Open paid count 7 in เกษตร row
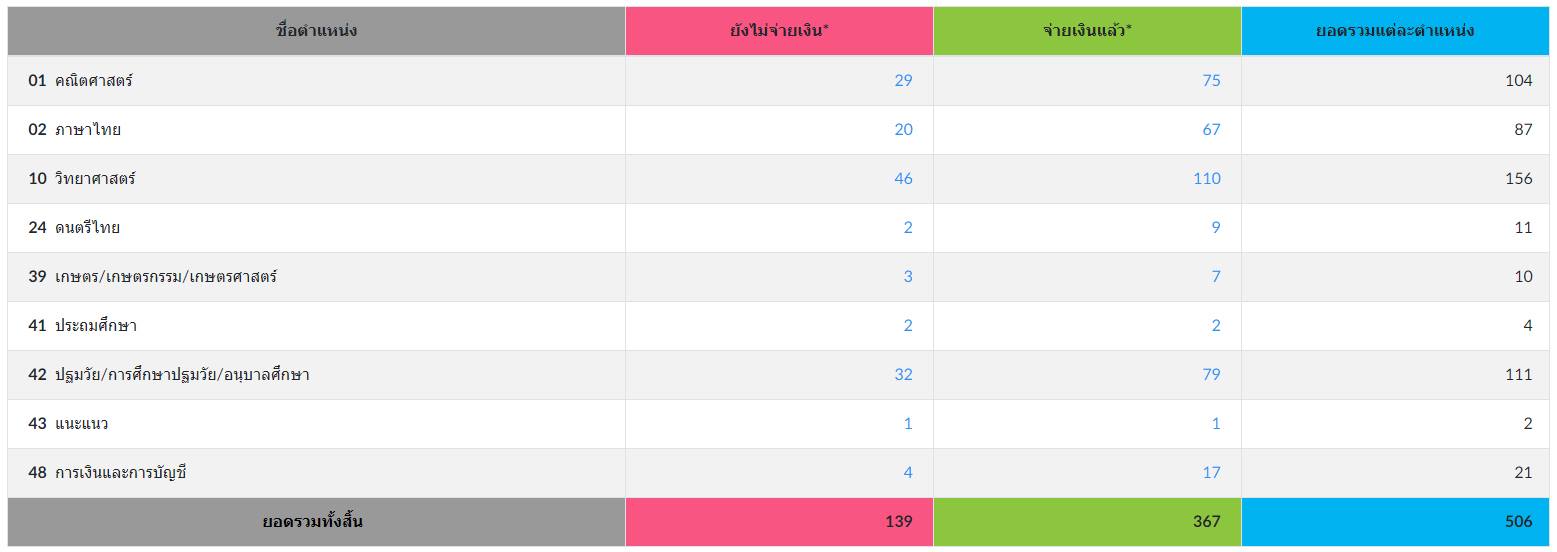 [x=1216, y=276]
